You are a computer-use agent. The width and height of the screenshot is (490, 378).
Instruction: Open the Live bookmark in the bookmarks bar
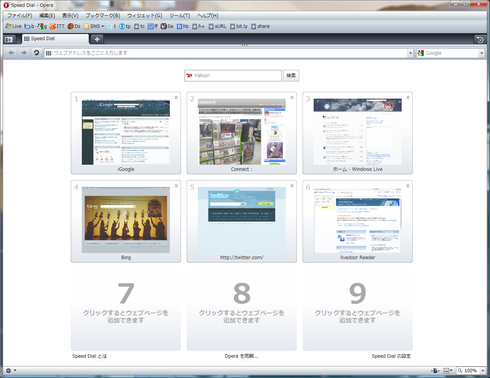coord(13,26)
